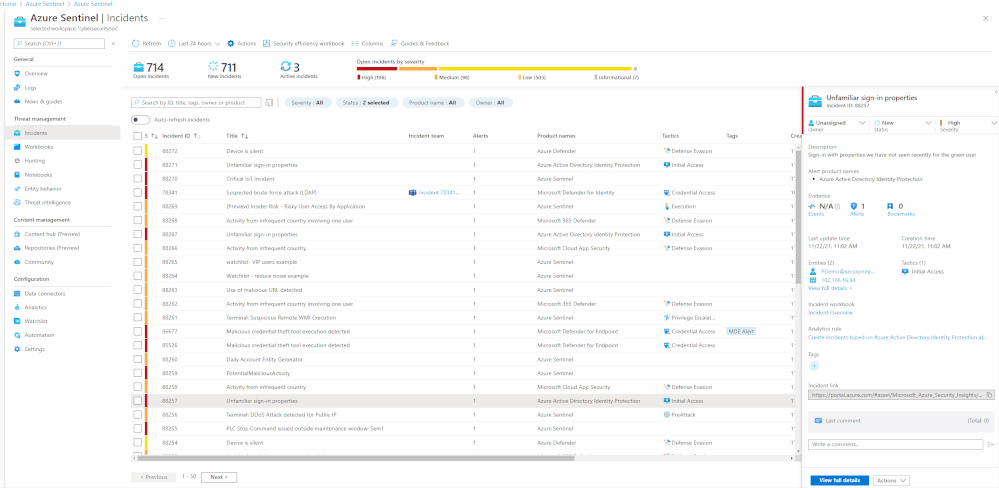Screen dimensions: 999x488
Task: Sort by Title column header
Action: (x=237, y=136)
